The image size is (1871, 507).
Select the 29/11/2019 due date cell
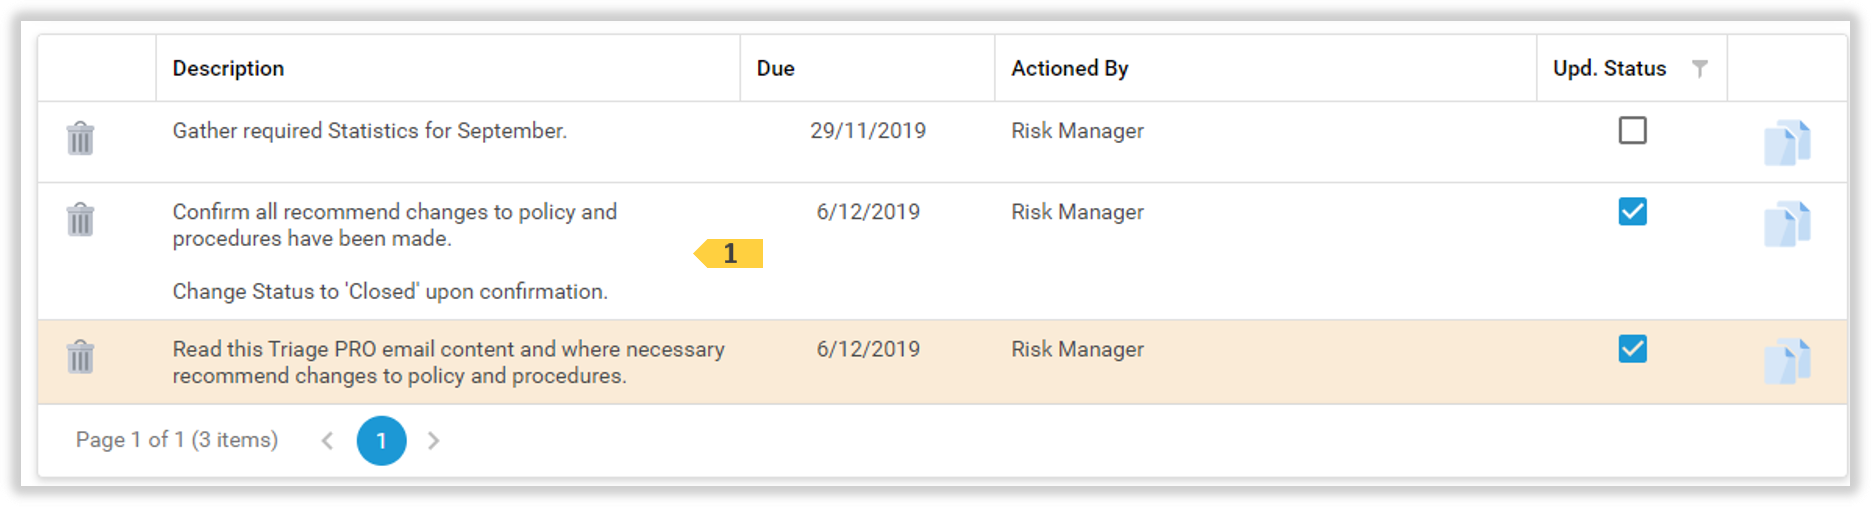(x=867, y=131)
